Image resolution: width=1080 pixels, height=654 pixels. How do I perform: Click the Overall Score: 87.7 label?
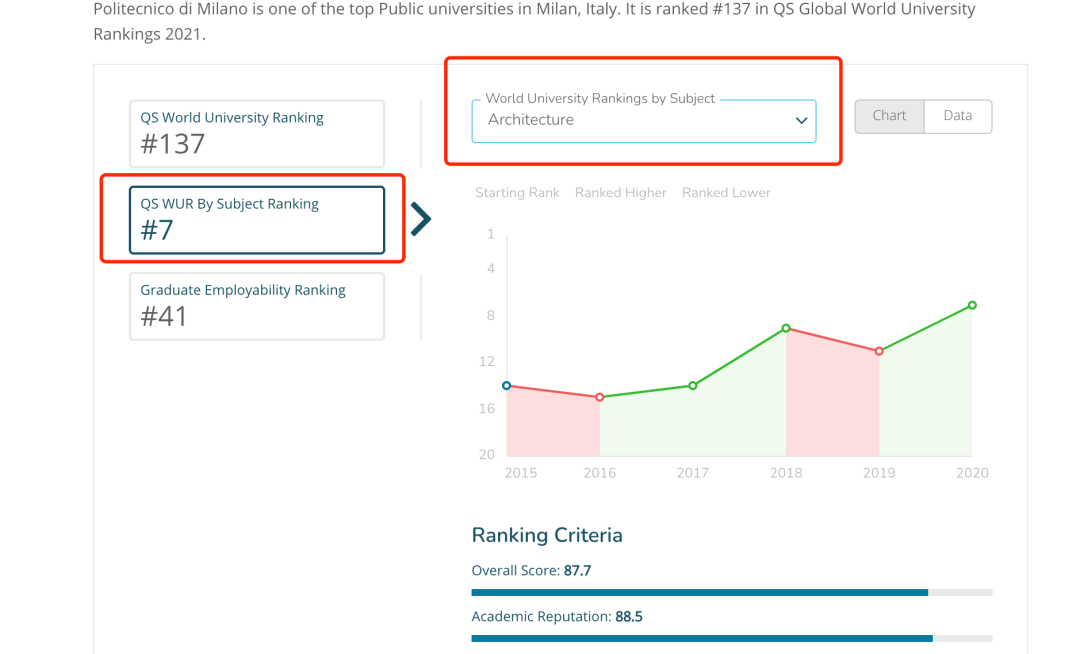(x=531, y=570)
